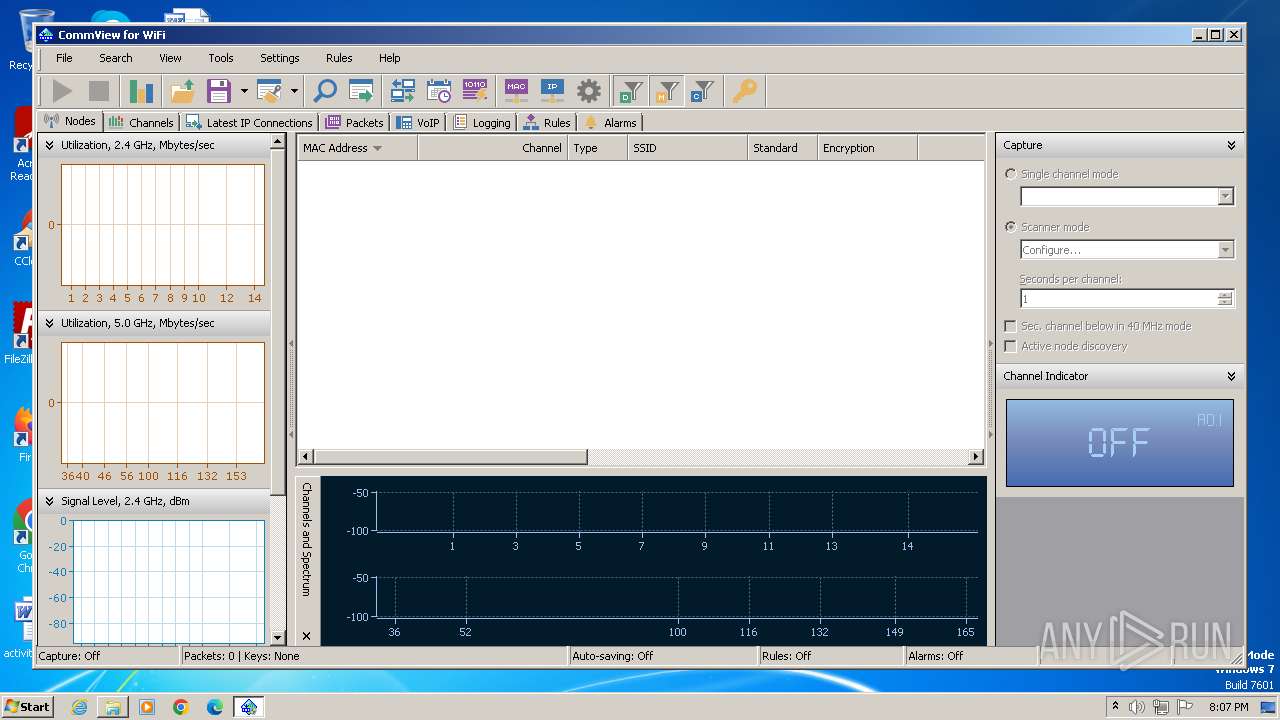The height and width of the screenshot is (720, 1280).
Task: Sort by the Type column header
Action: pyautogui.click(x=598, y=148)
